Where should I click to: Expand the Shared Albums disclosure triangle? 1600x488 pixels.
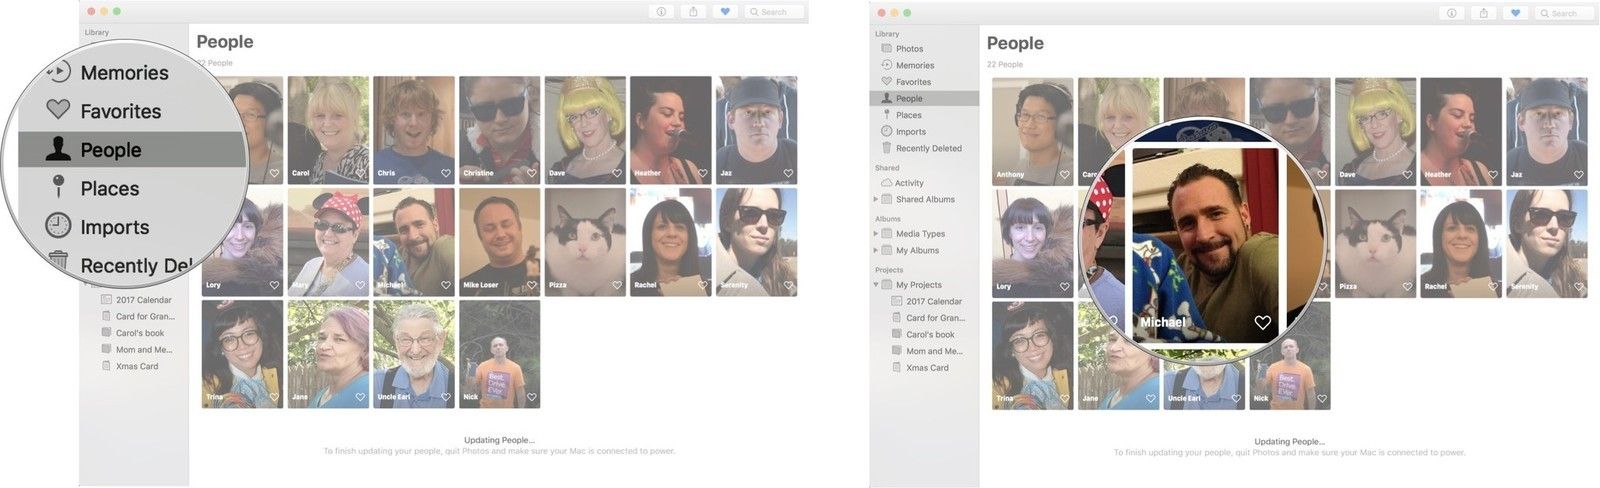coord(876,199)
